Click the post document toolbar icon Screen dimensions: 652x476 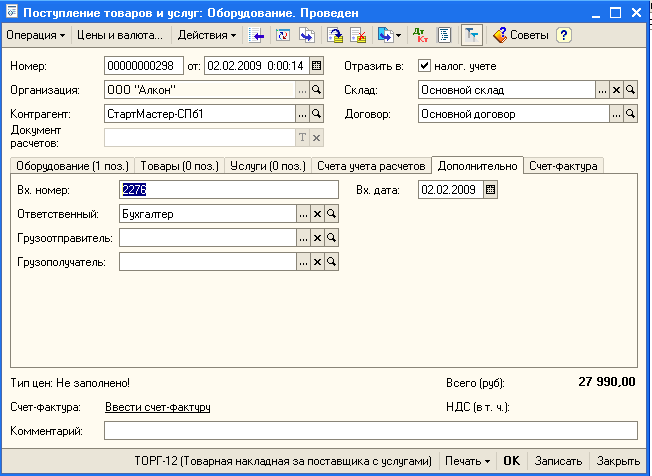tap(335, 35)
